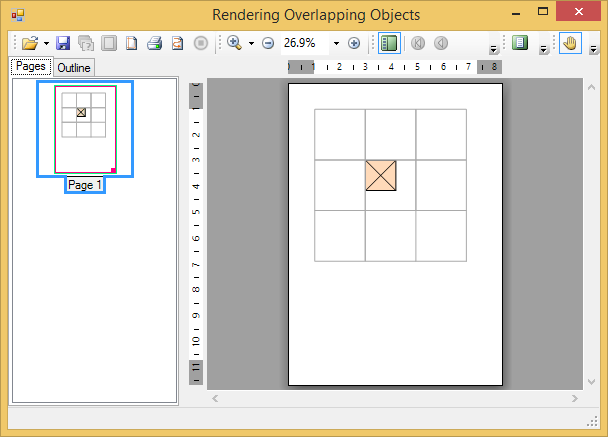Toggle the green page view mode button
This screenshot has height=437, width=608.
coord(519,43)
